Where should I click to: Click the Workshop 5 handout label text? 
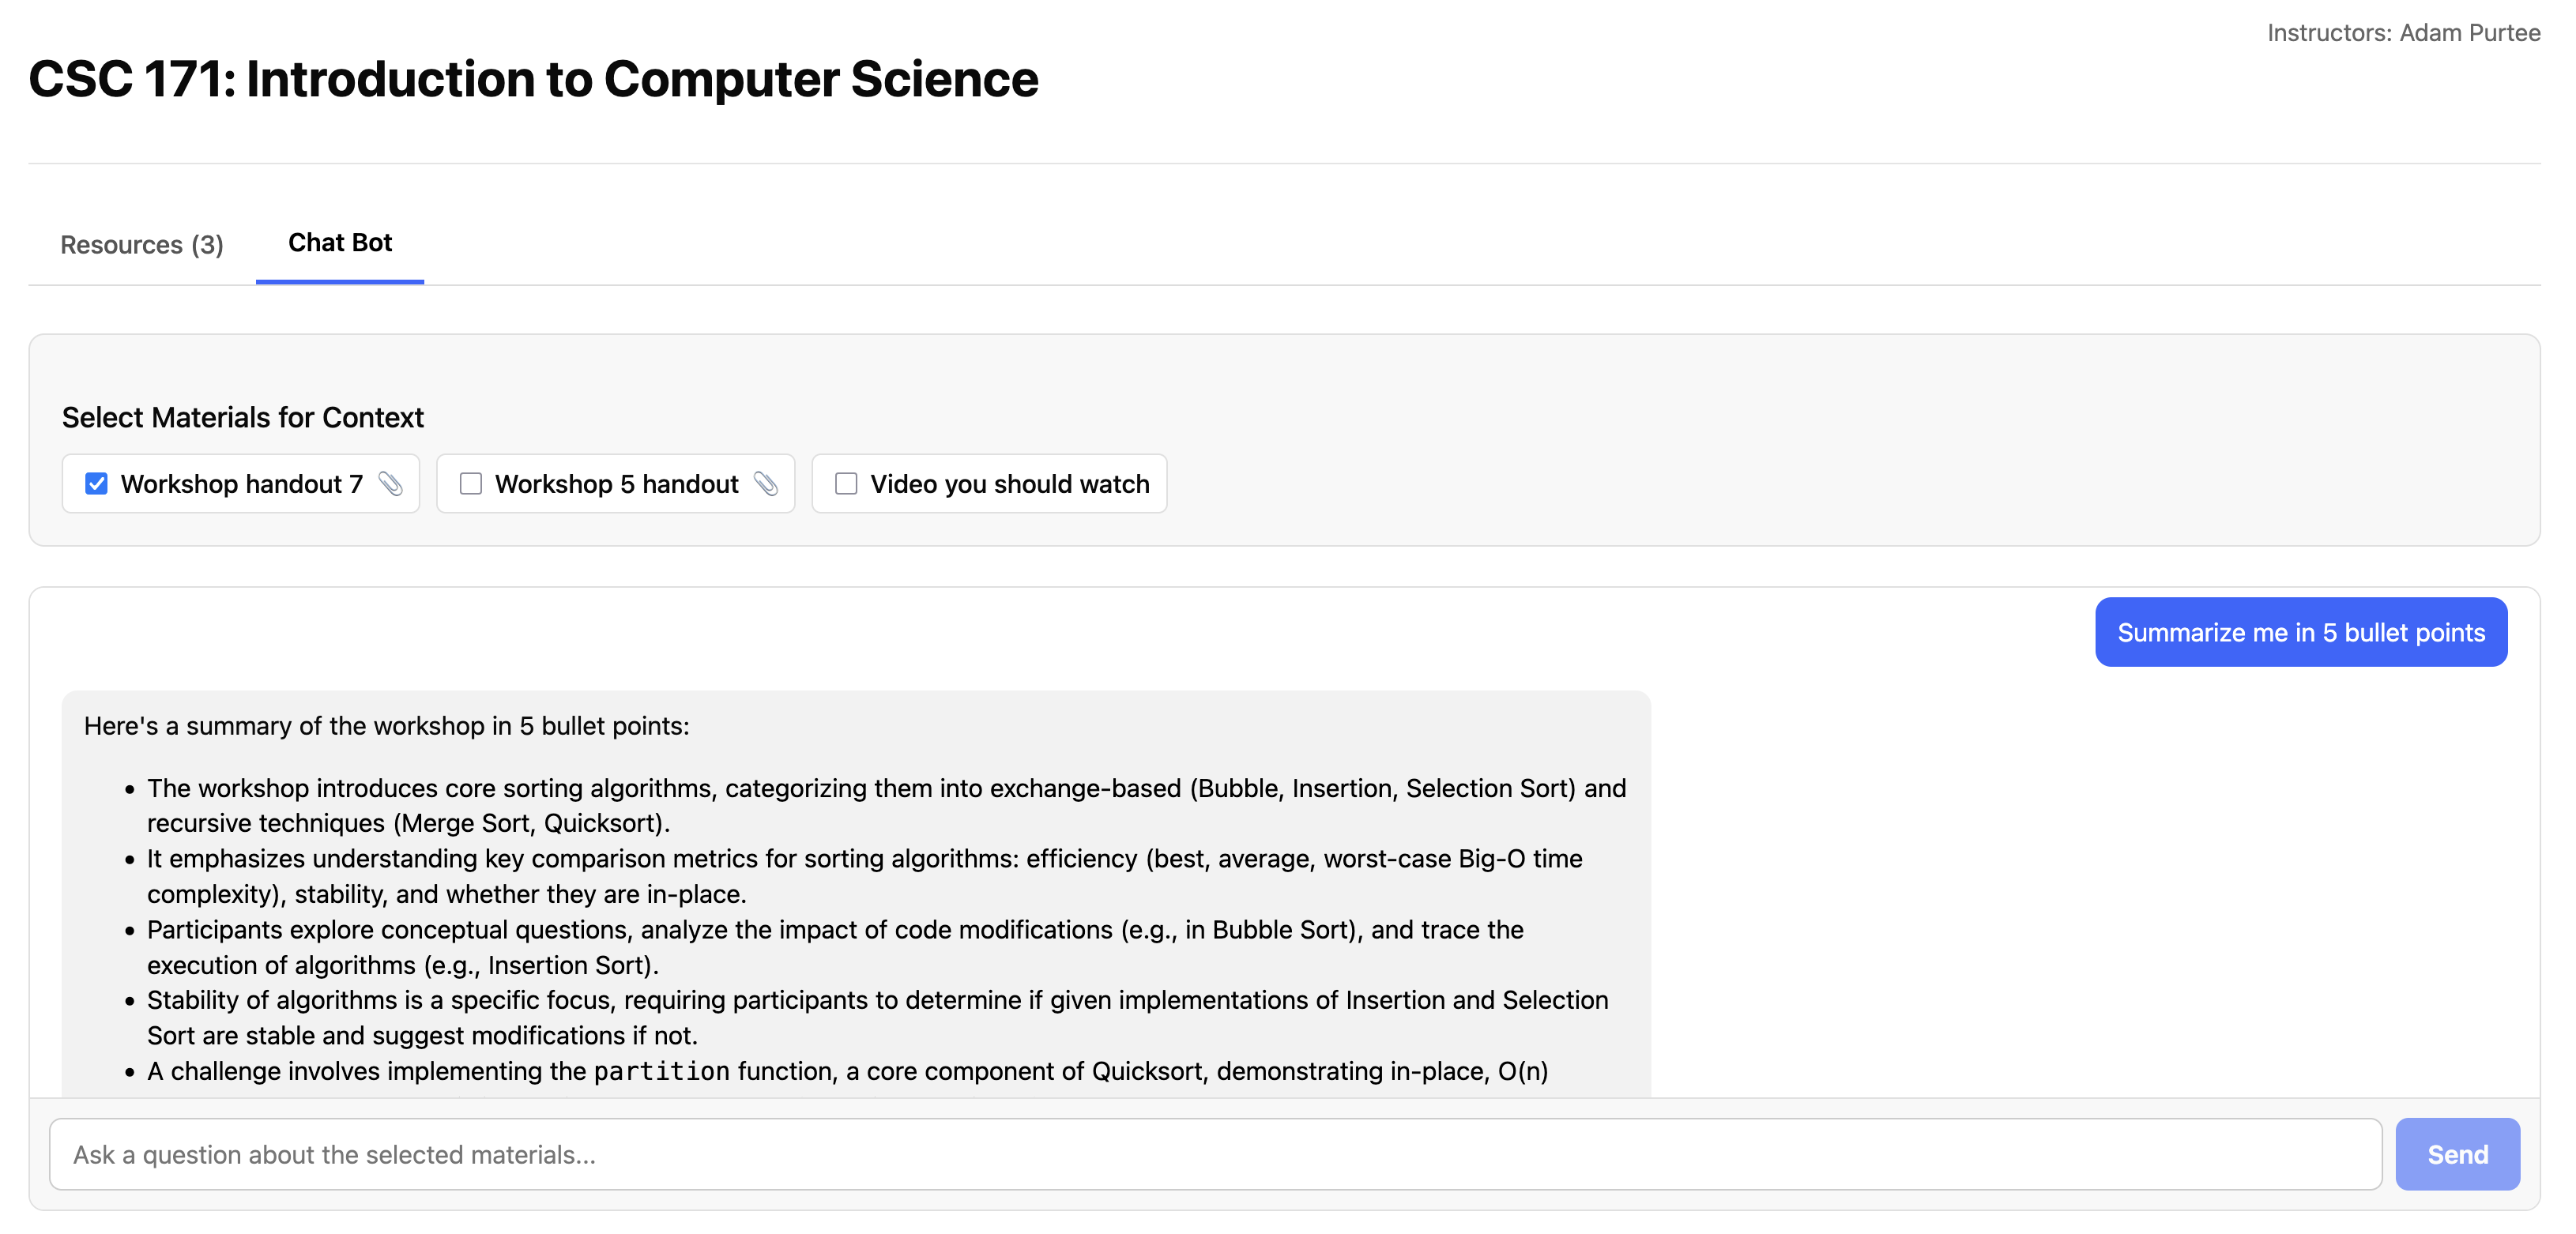[x=616, y=484]
